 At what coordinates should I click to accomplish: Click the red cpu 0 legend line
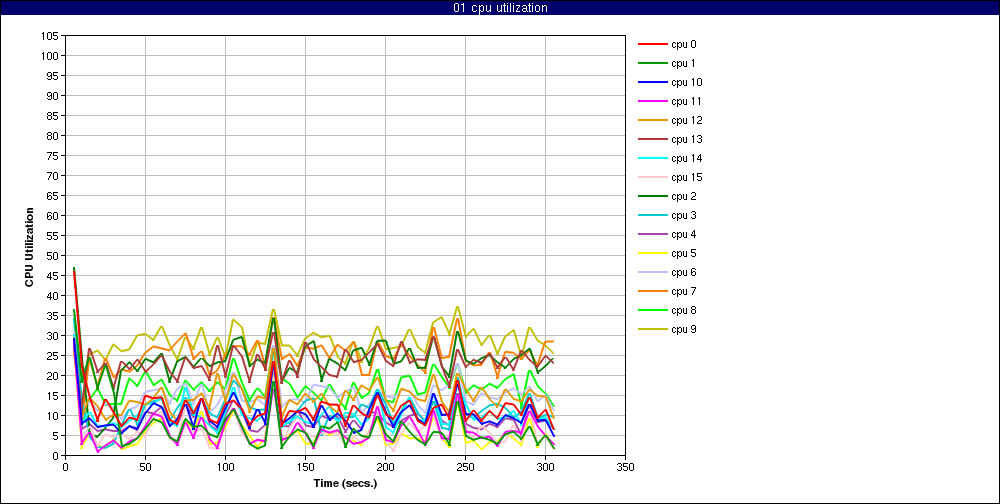coord(653,45)
